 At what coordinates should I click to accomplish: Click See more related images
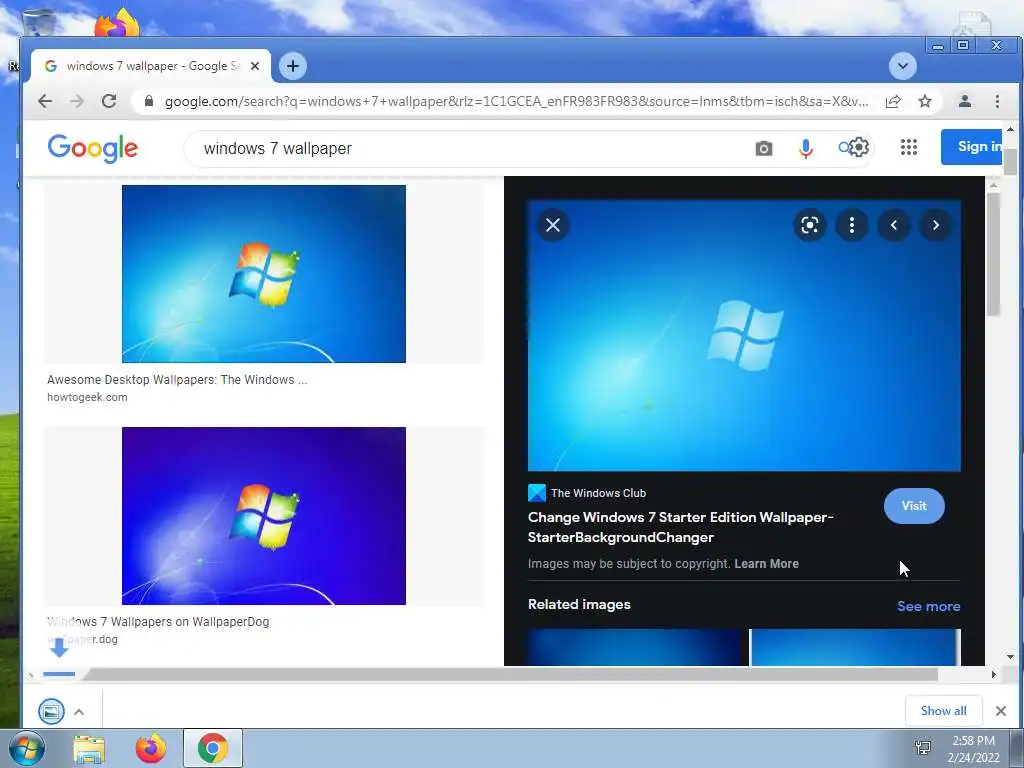[928, 606]
